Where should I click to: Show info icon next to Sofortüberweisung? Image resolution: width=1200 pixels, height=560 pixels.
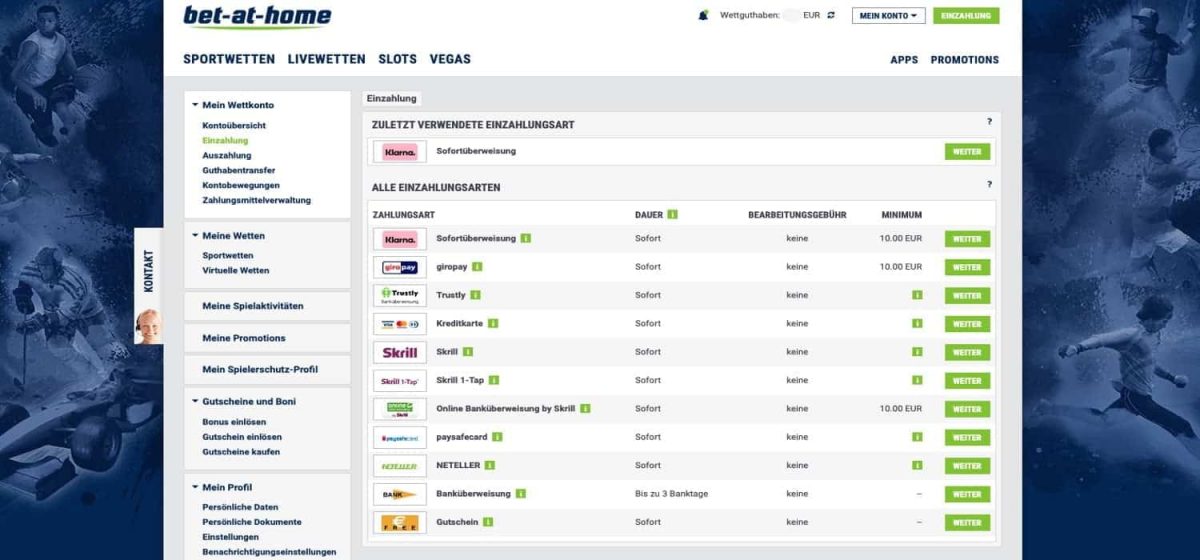point(525,238)
